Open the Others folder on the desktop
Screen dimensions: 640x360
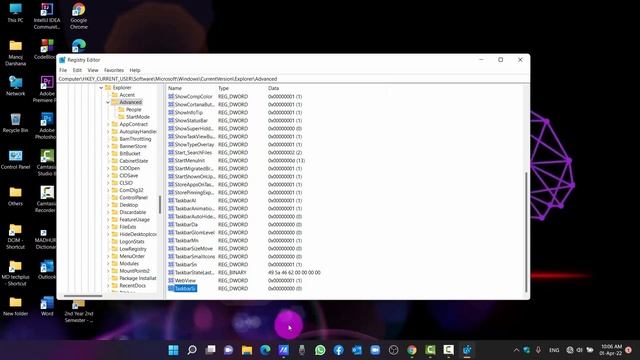[x=16, y=196]
